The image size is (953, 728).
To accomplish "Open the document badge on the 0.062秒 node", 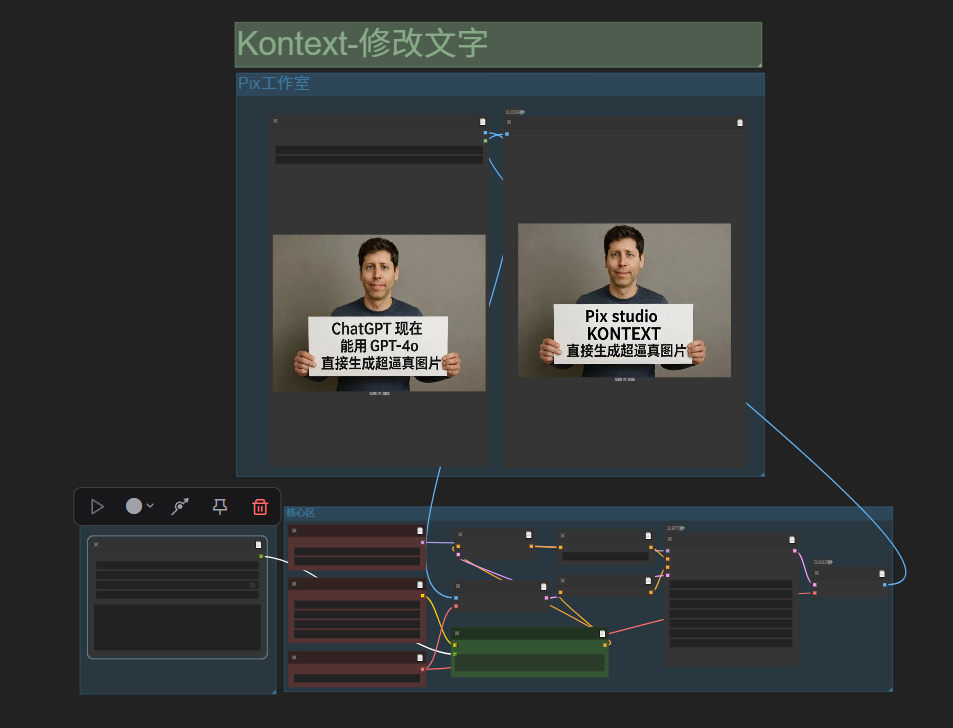I will [x=882, y=573].
